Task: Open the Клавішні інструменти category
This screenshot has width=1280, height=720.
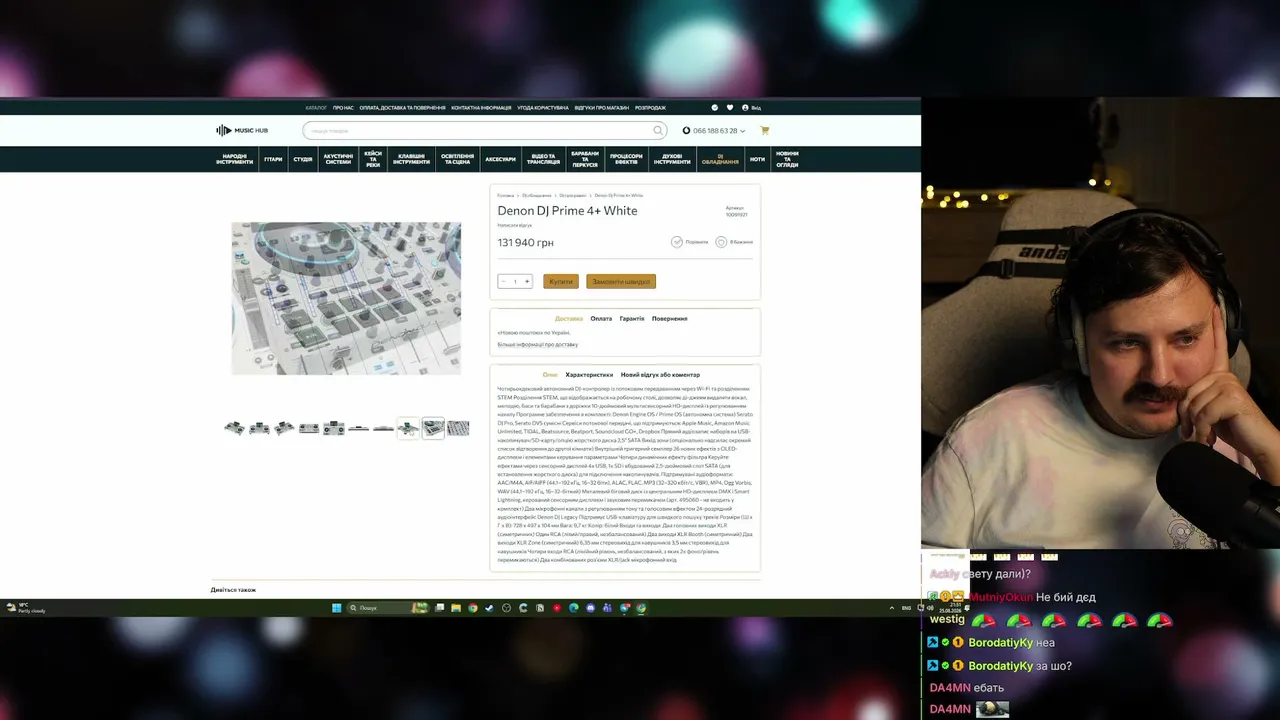Action: click(x=411, y=159)
